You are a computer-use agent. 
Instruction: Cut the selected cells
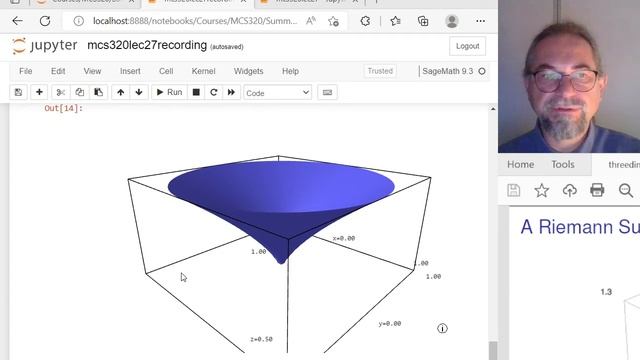coord(60,92)
